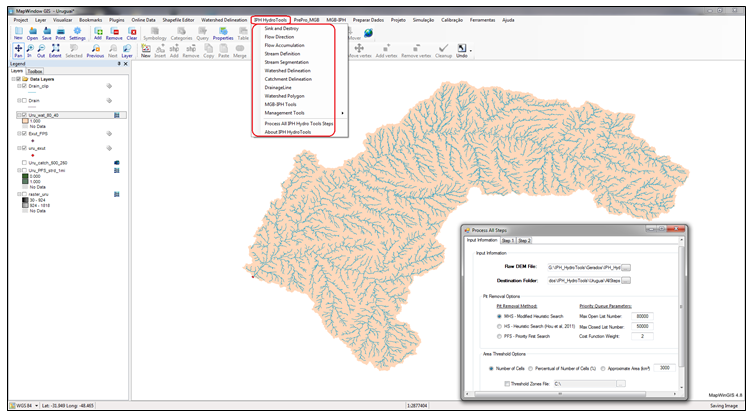The image size is (756, 418).
Task: Click the Move vertex tool
Action: pos(359,50)
